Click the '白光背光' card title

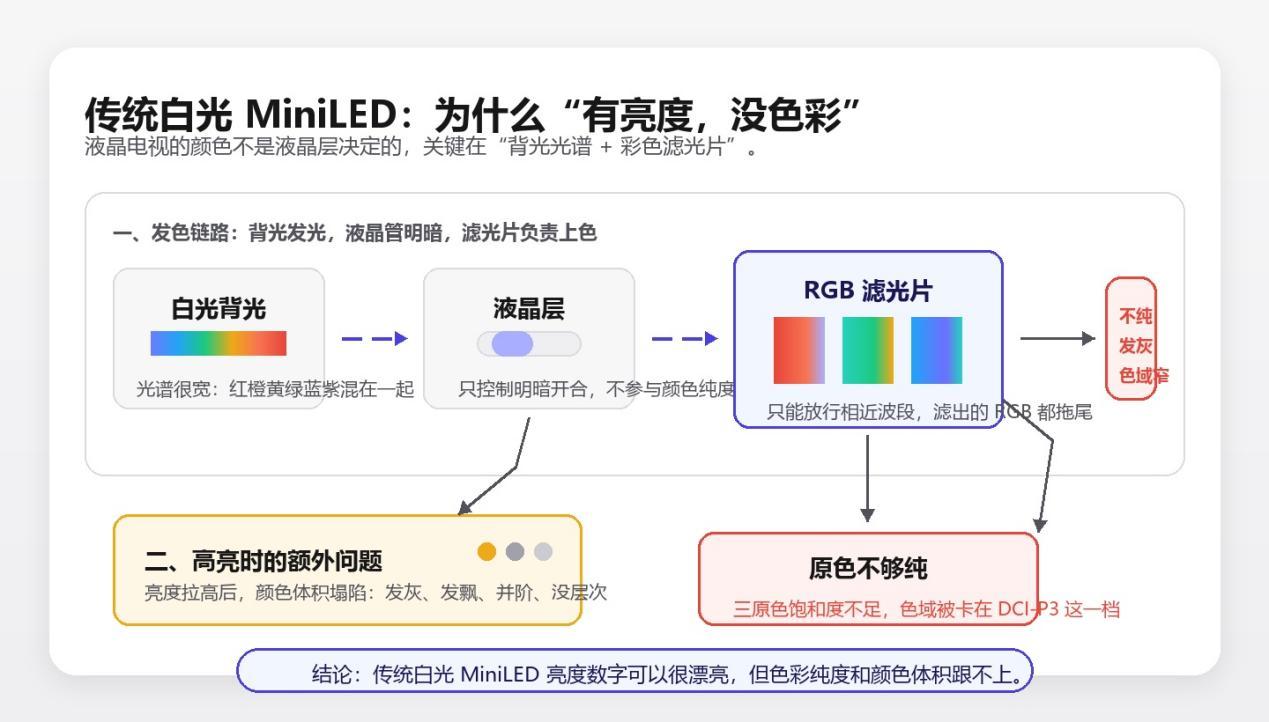219,308
